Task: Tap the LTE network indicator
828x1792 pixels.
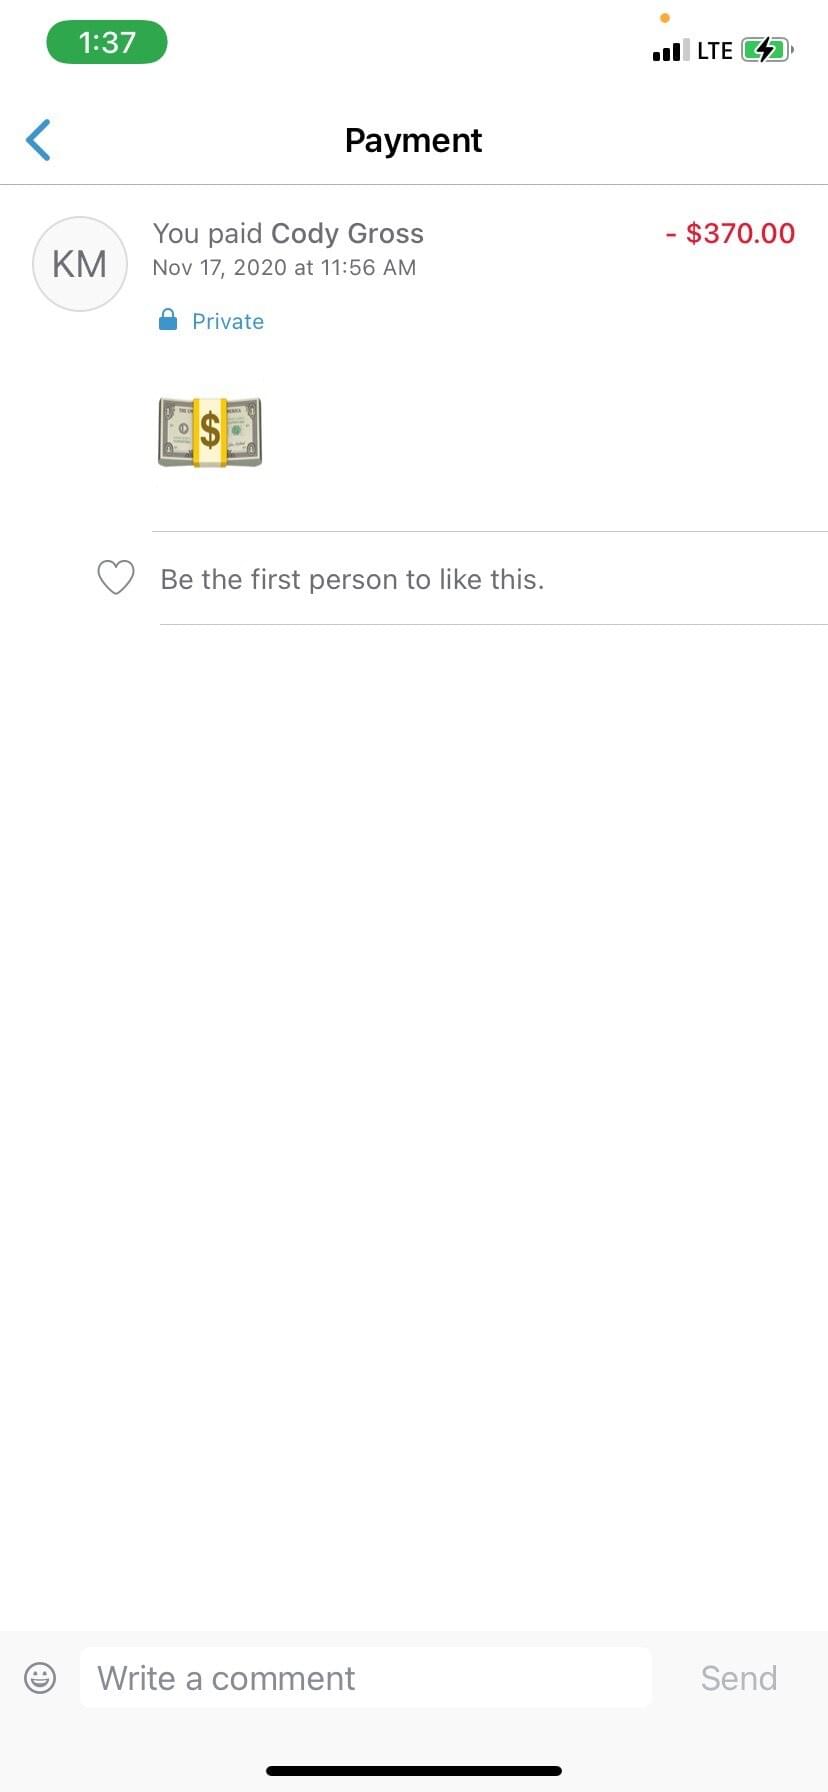Action: [x=715, y=50]
